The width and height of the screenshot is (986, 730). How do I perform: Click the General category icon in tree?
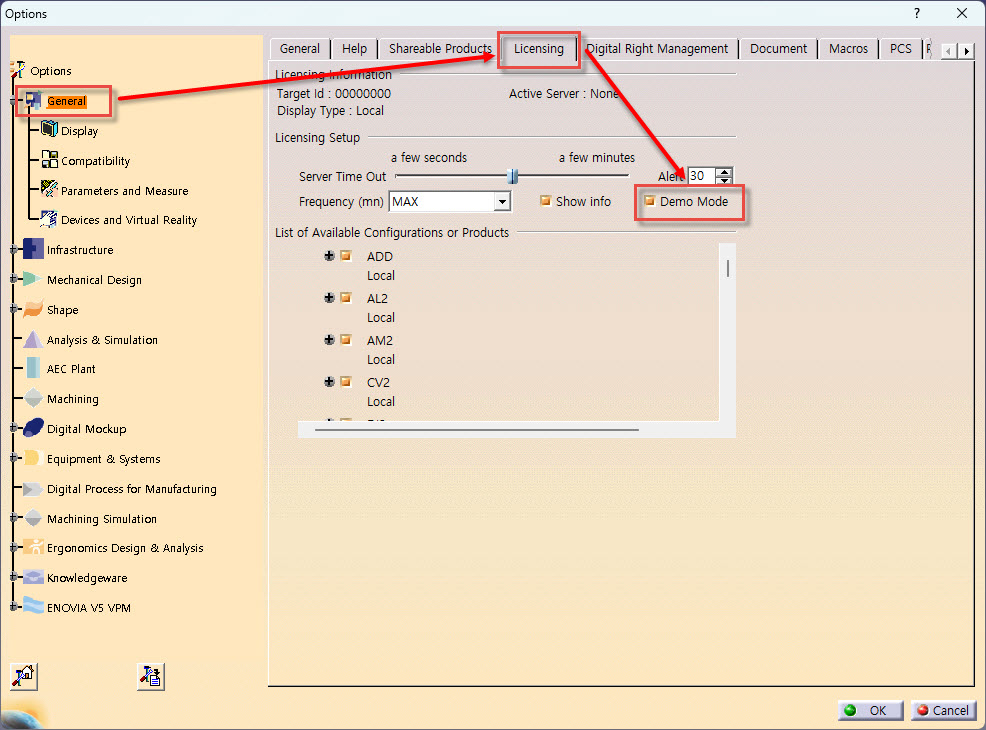[x=34, y=101]
